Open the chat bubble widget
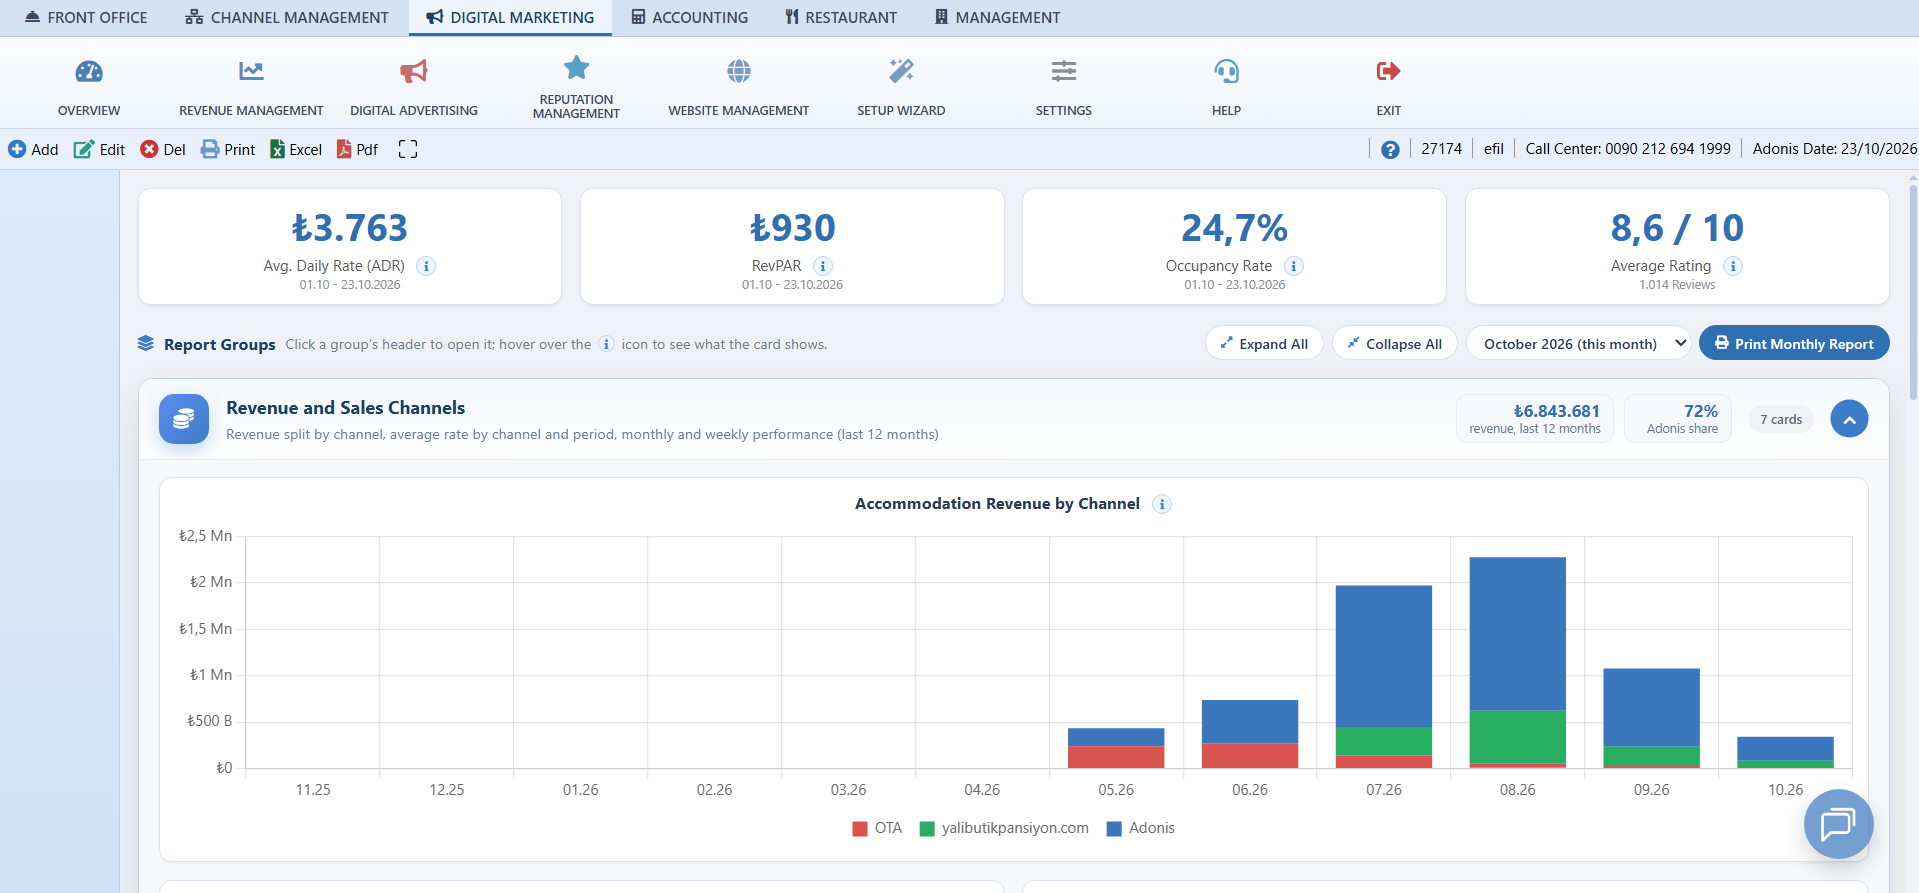 click(x=1838, y=824)
